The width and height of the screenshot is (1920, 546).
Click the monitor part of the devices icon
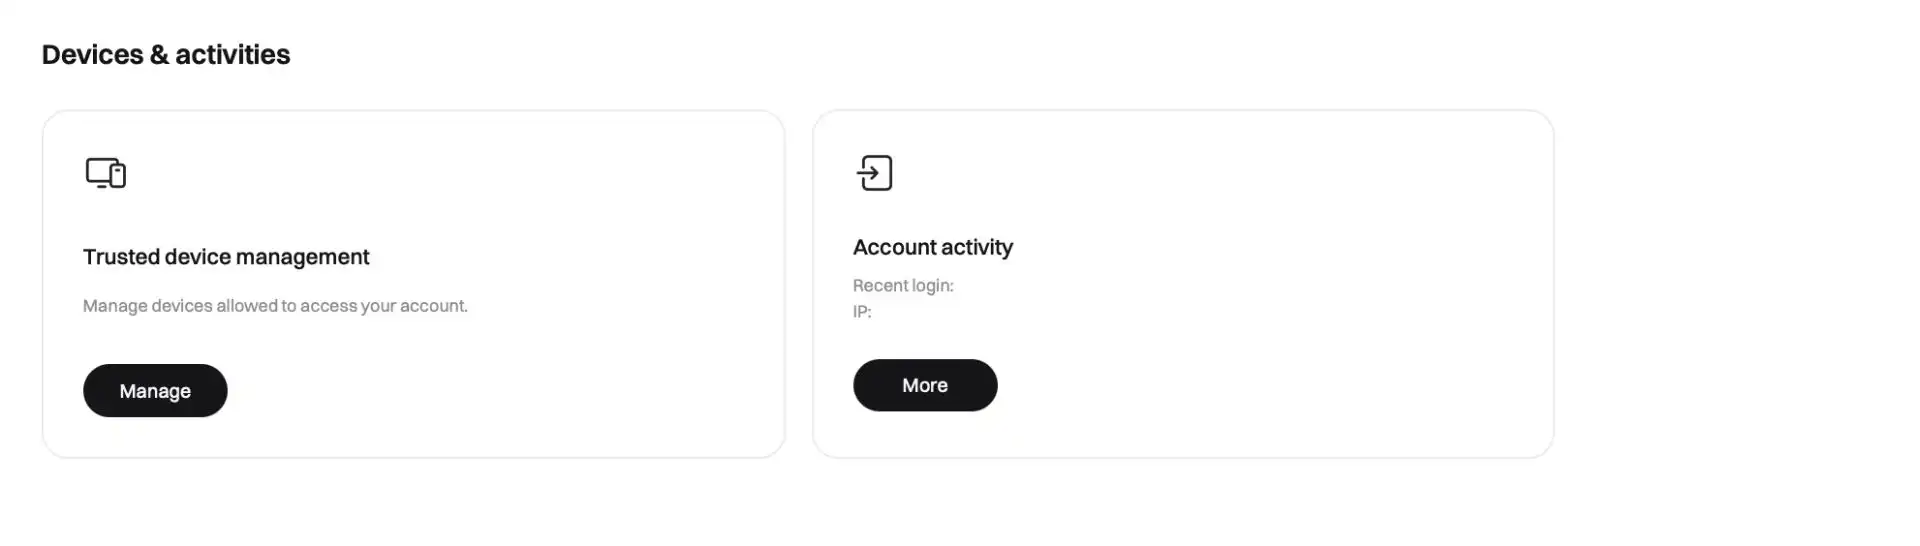tap(98, 171)
